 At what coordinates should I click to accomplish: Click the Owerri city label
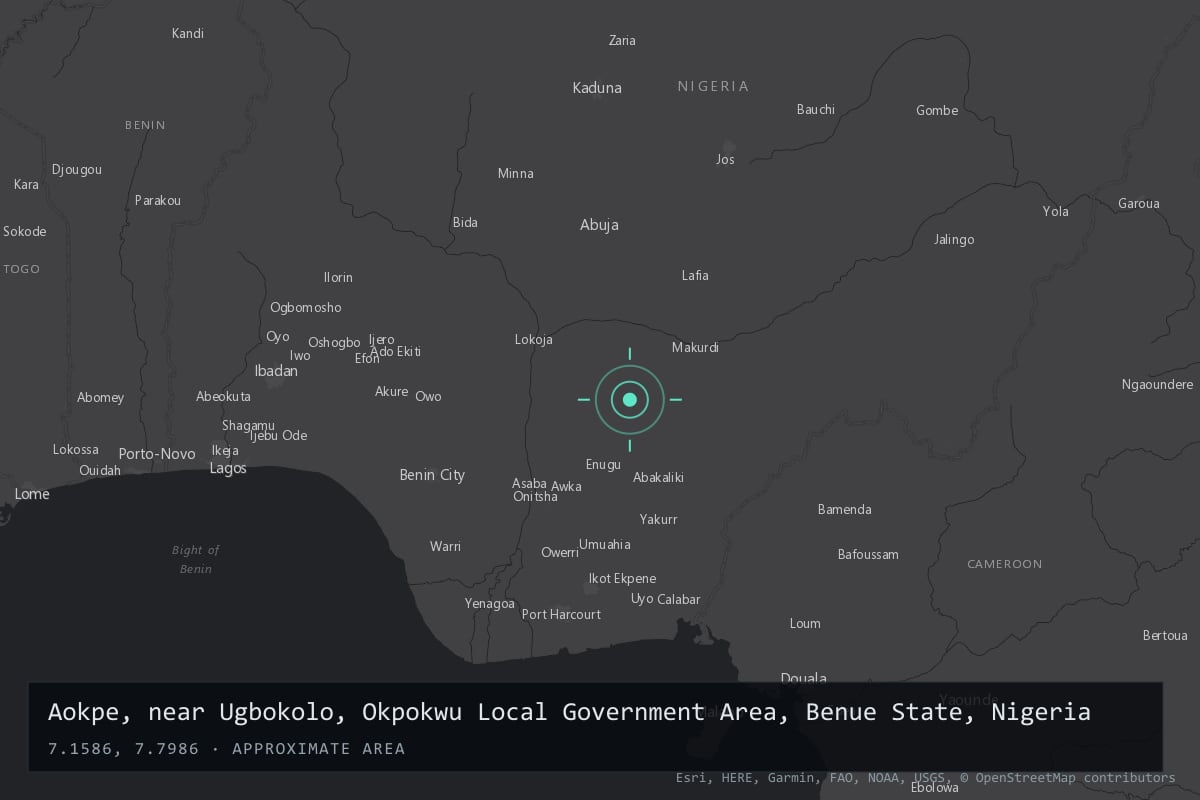560,553
